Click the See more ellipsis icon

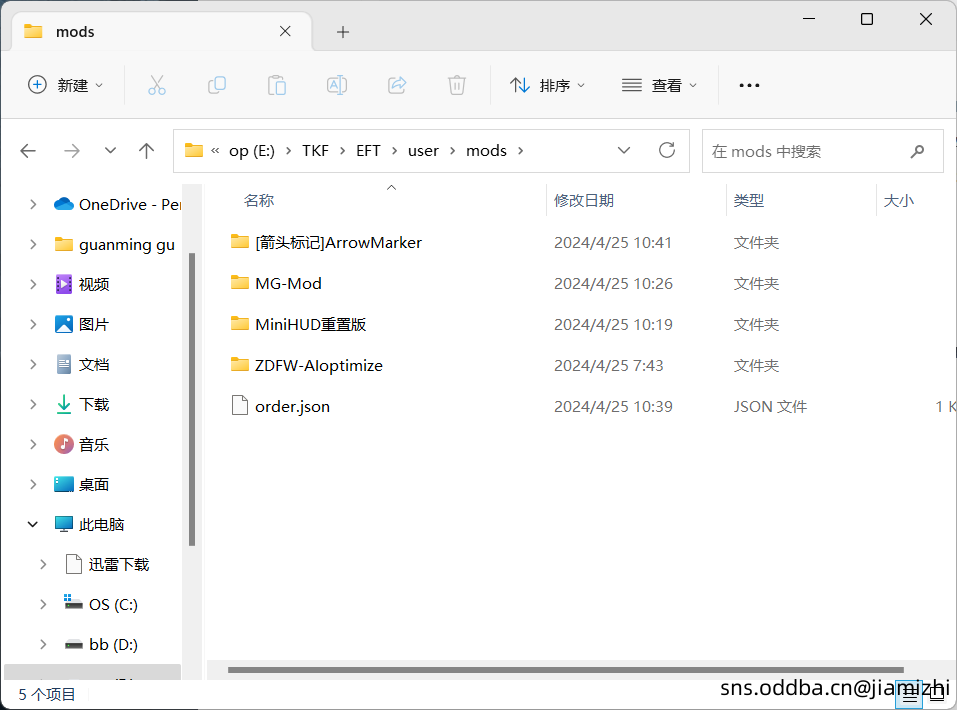[x=749, y=85]
